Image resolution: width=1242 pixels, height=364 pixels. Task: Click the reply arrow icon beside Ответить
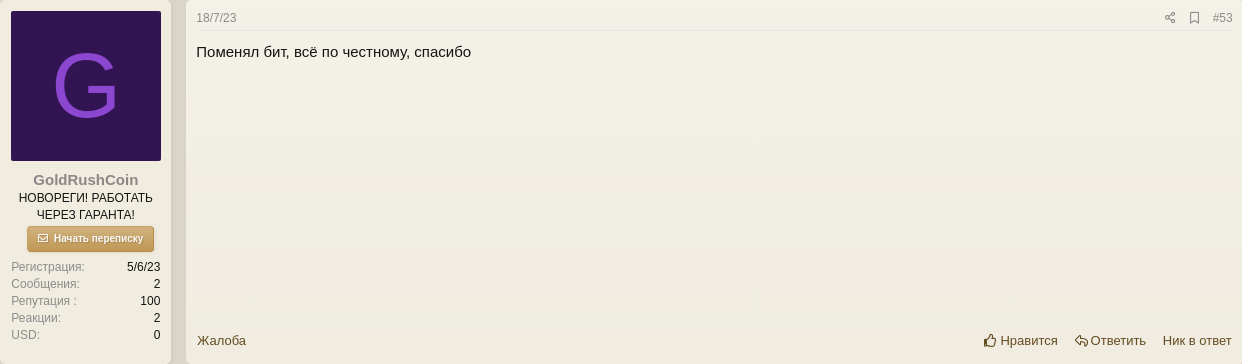tap(1081, 340)
